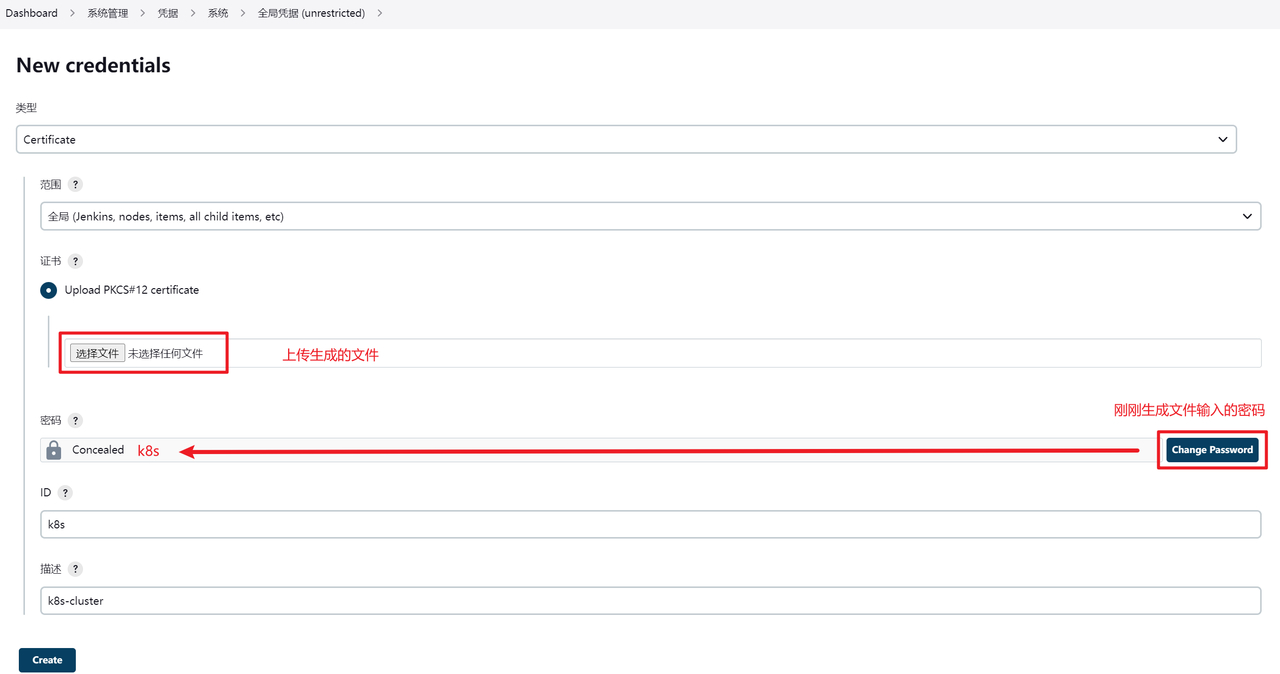1280x674 pixels.
Task: Open help for the 密码 field
Action: (75, 421)
